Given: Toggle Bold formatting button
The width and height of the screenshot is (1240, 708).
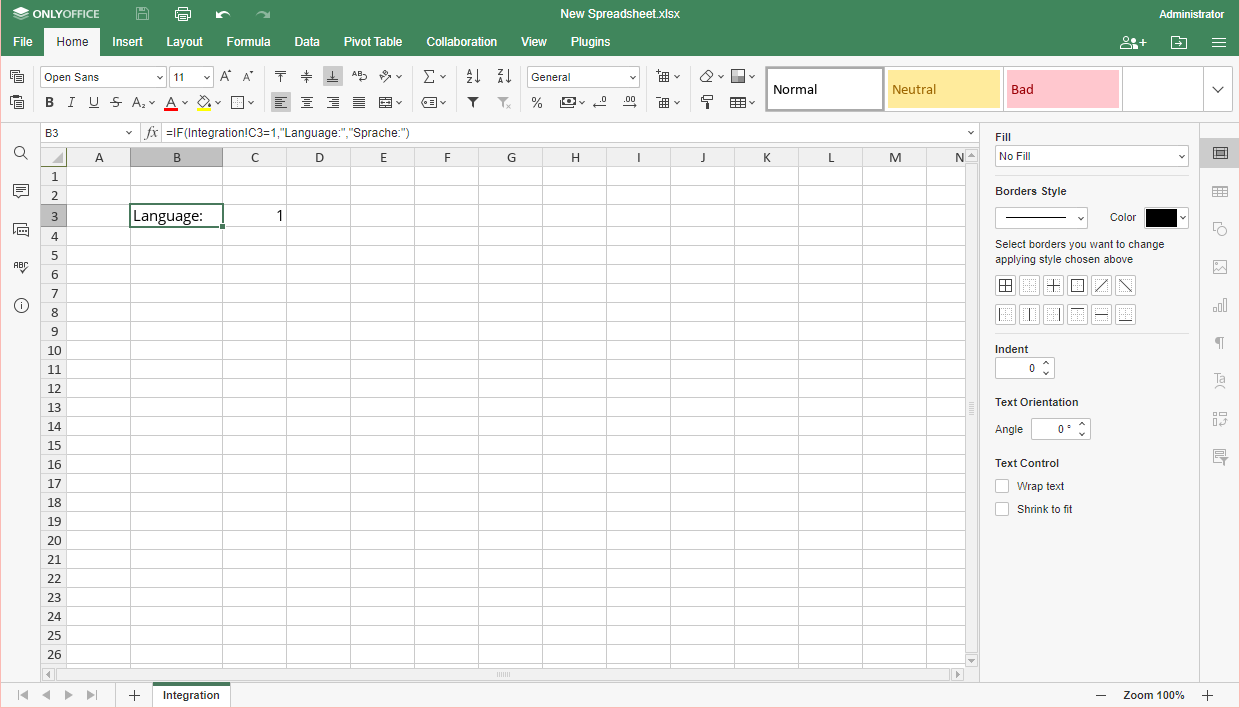Looking at the screenshot, I should click(49, 102).
